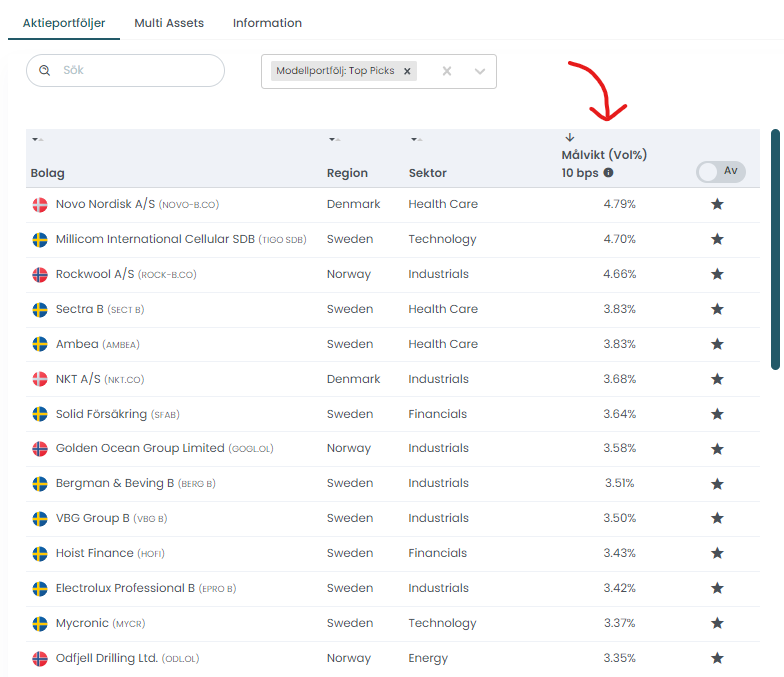The height and width of the screenshot is (677, 784).
Task: Open the model portfolio dropdown chevron
Action: 480,71
